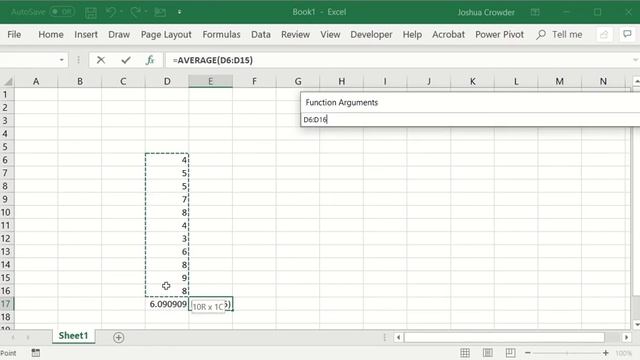Confirm formula with the checkmark icon

tap(126, 60)
